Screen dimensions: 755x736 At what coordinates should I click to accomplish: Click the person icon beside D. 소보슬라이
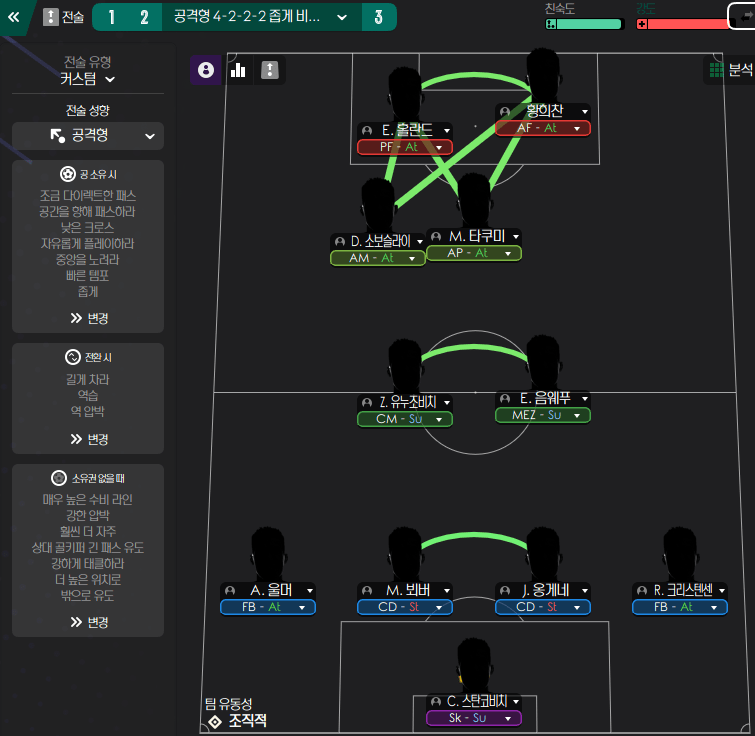[340, 241]
